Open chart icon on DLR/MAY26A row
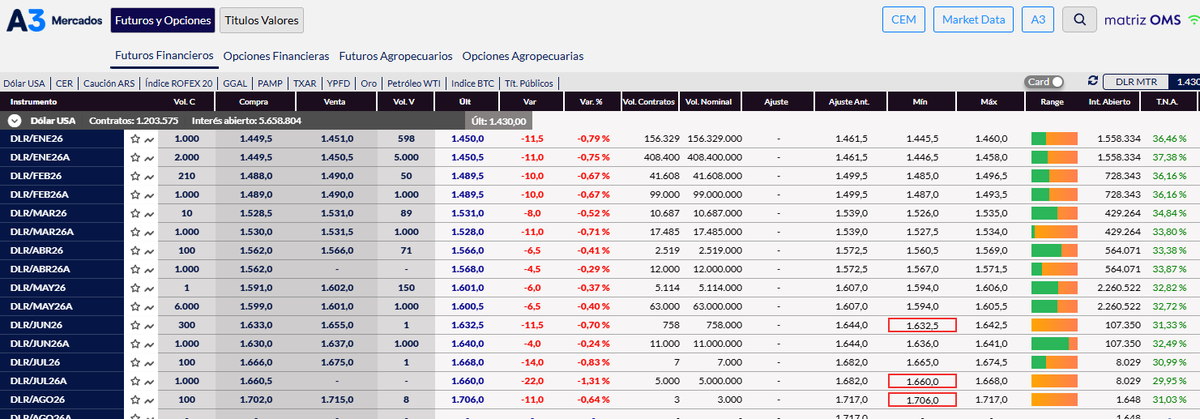 [x=149, y=307]
